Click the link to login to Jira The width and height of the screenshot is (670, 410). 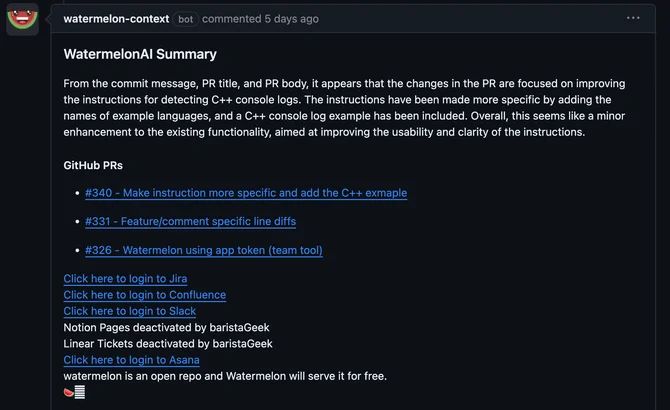[x=125, y=279]
